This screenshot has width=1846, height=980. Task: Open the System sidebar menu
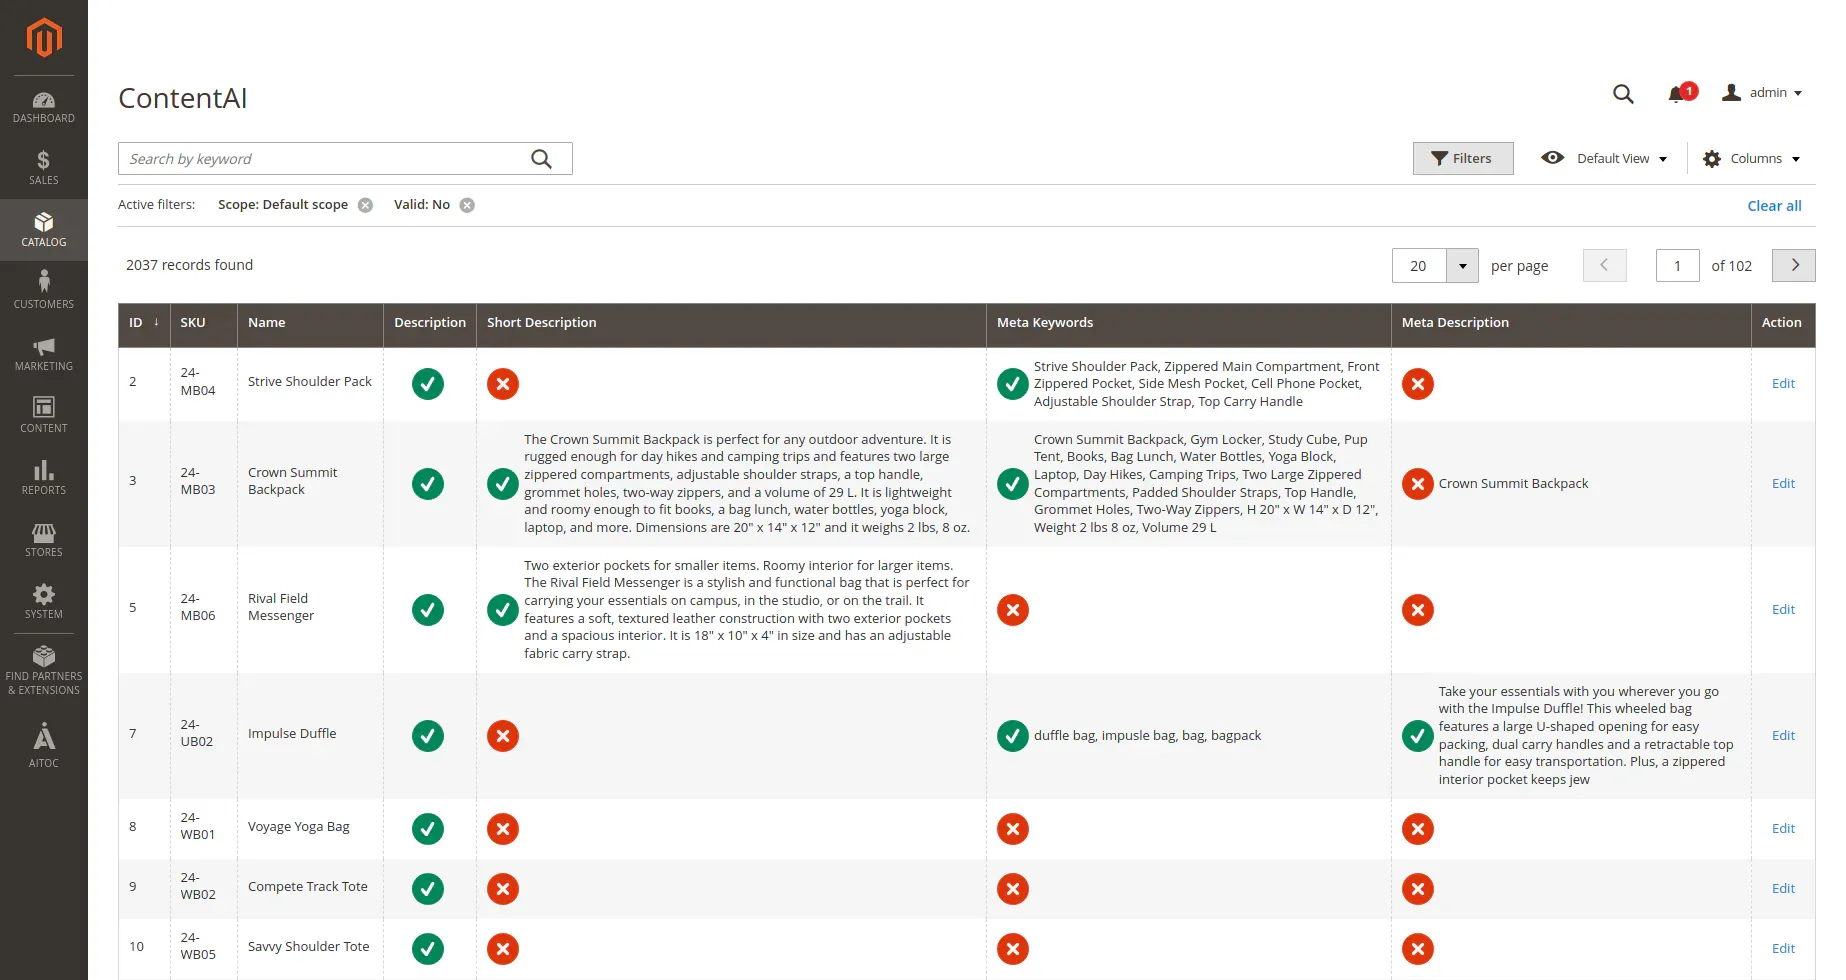tap(44, 601)
